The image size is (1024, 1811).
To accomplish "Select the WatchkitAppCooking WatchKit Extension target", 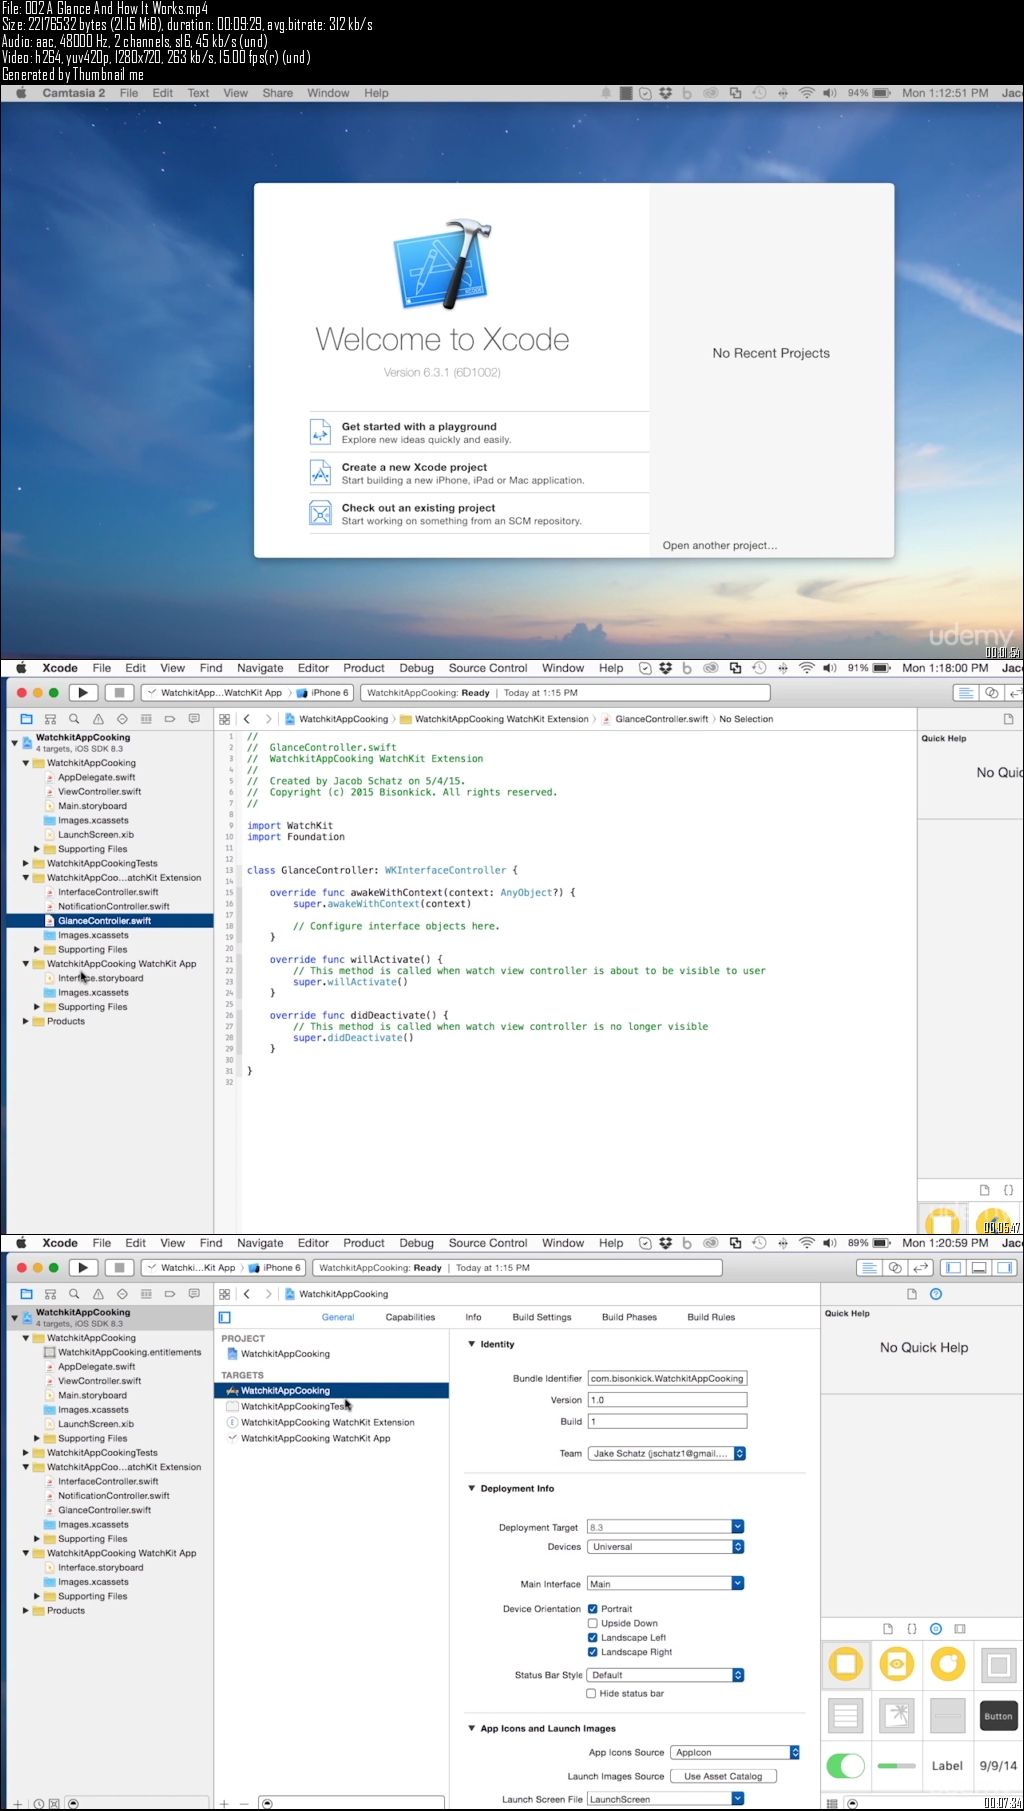I will (327, 1422).
